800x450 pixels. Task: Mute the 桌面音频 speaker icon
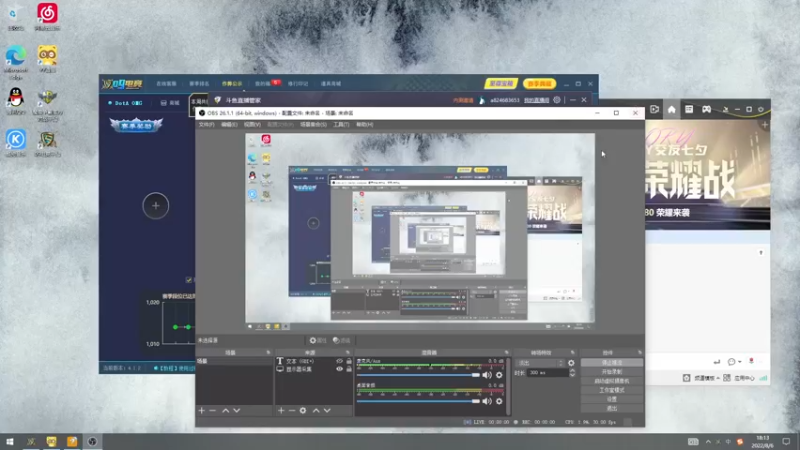click(x=487, y=401)
